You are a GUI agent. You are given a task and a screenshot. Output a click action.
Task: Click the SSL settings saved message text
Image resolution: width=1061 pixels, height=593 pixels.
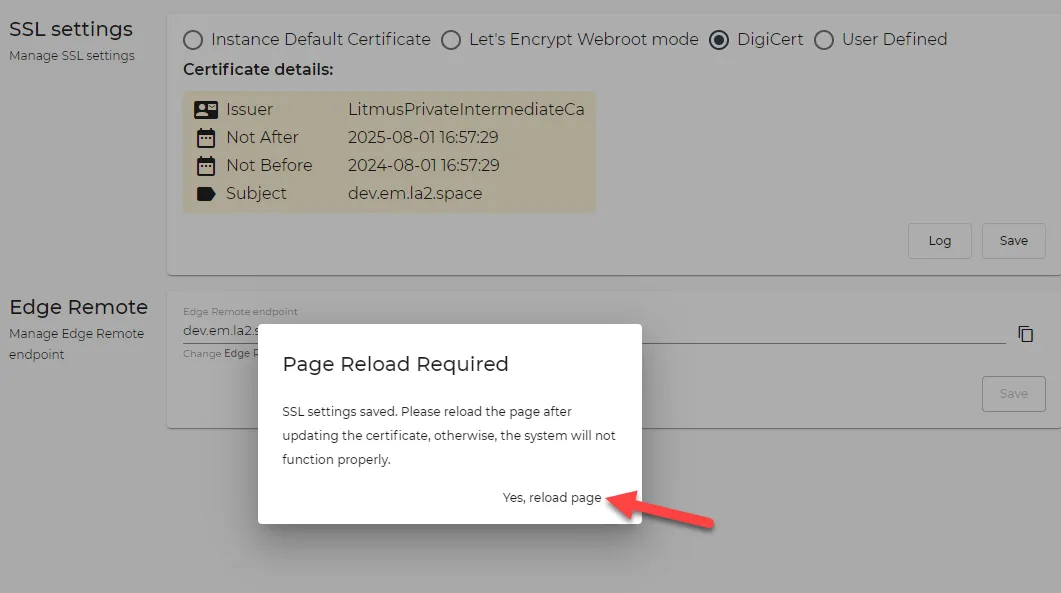coord(449,435)
